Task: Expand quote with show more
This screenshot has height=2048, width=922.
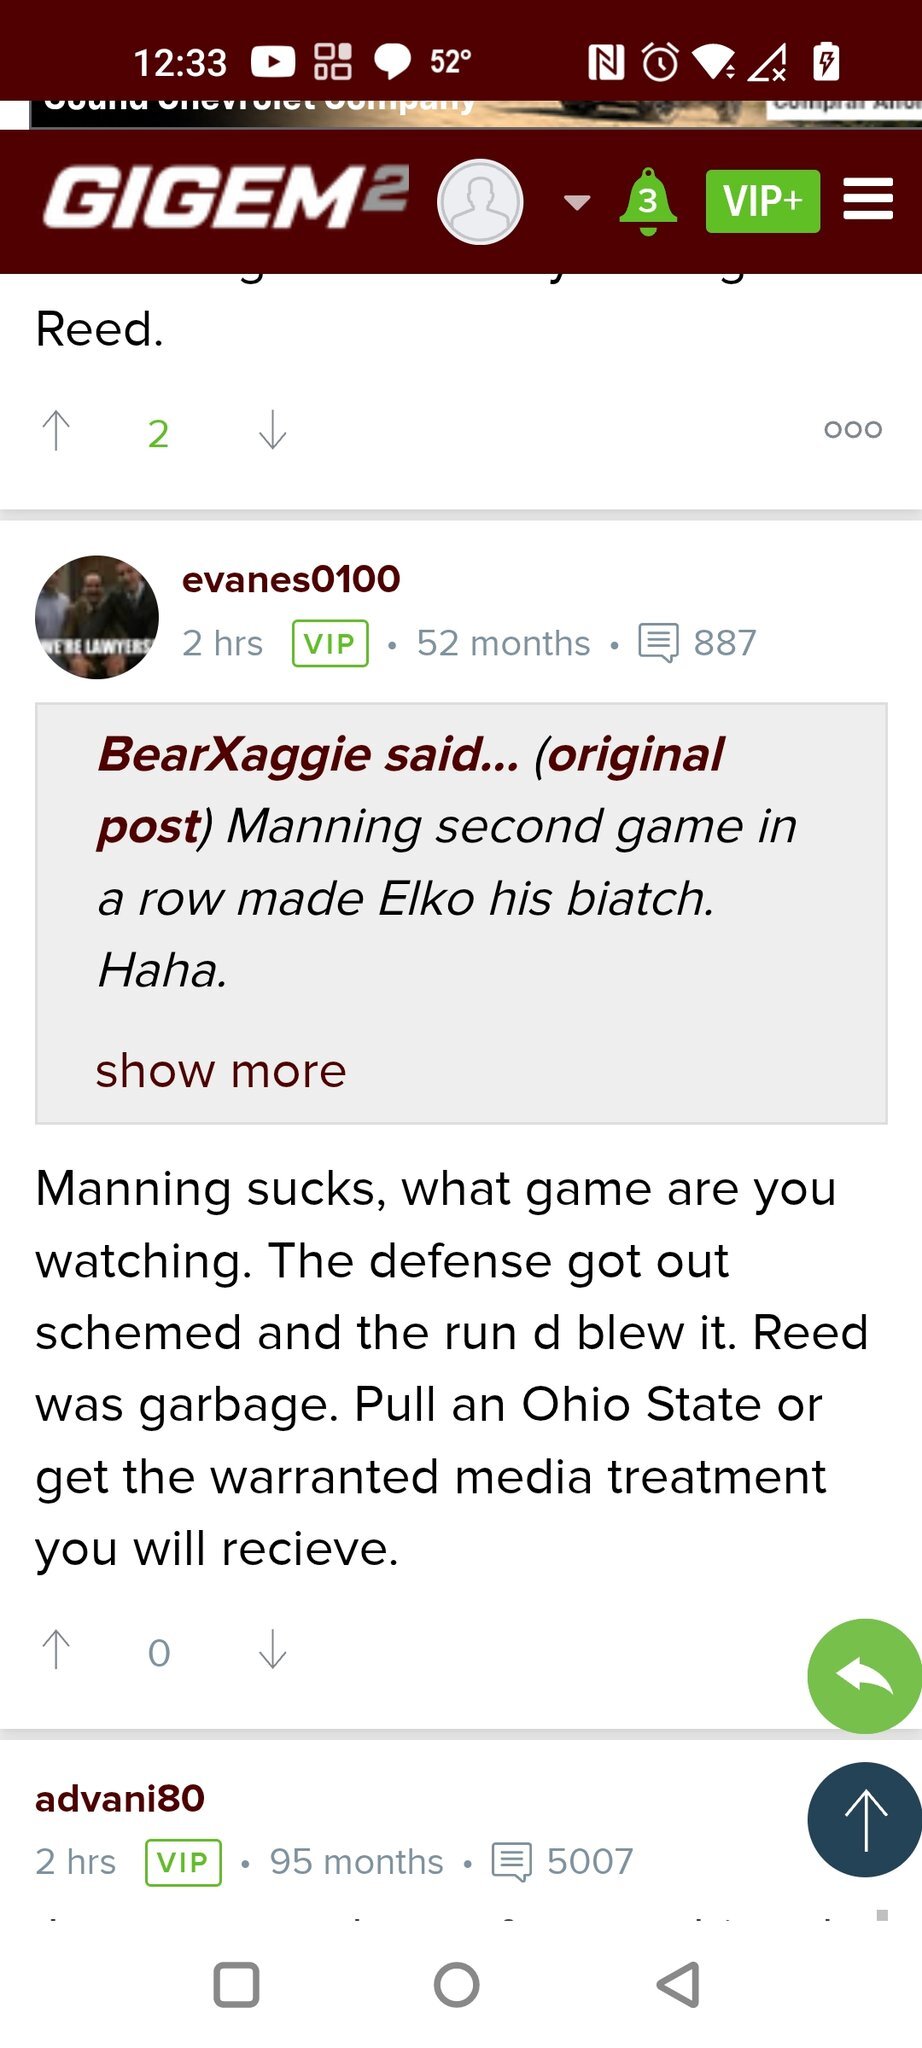Action: pyautogui.click(x=221, y=1071)
